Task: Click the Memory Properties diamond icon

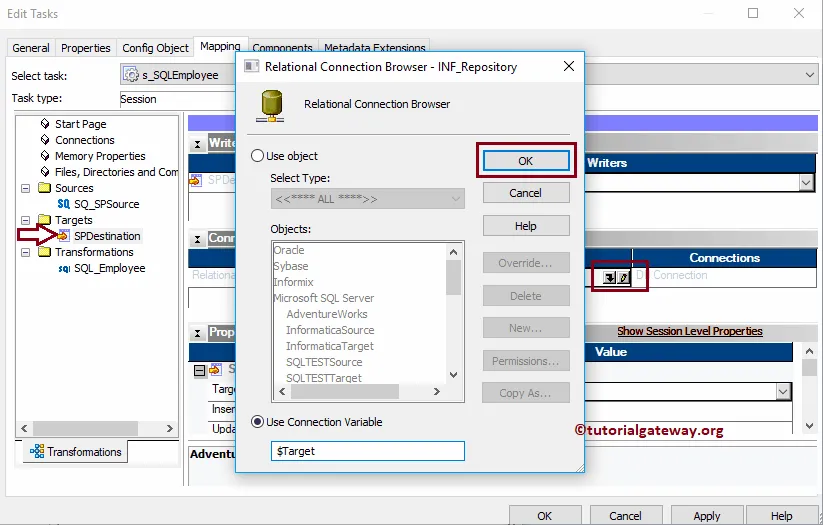Action: point(45,156)
